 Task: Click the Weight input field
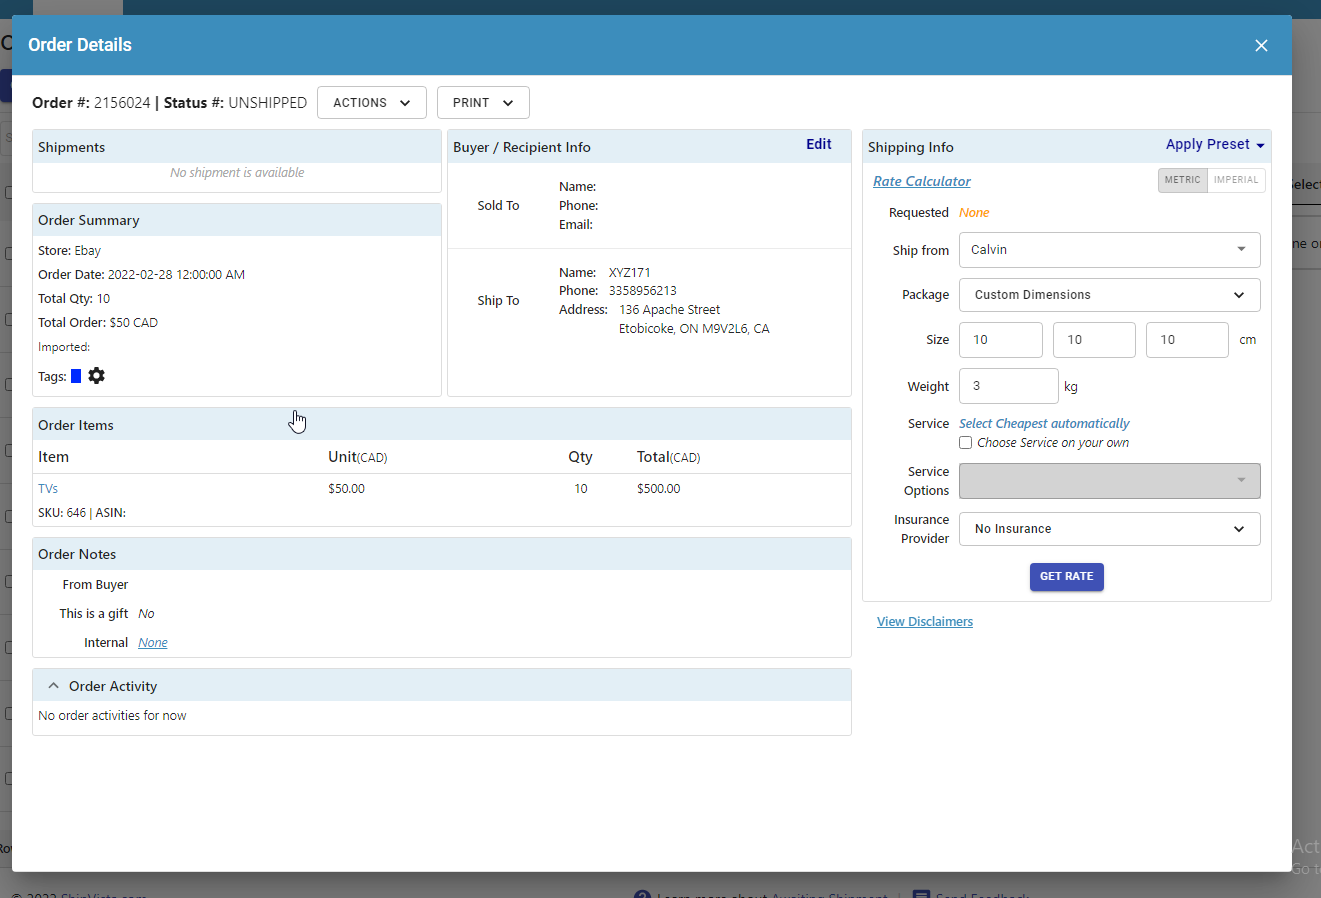(x=1009, y=386)
